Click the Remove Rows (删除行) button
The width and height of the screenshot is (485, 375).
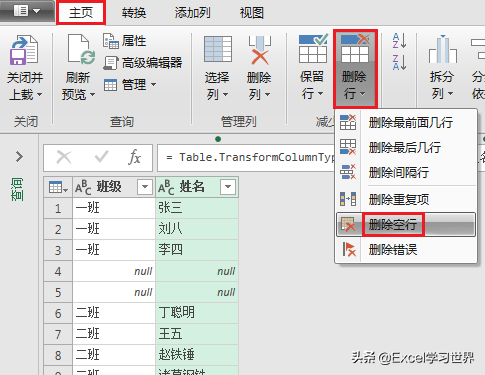355,69
